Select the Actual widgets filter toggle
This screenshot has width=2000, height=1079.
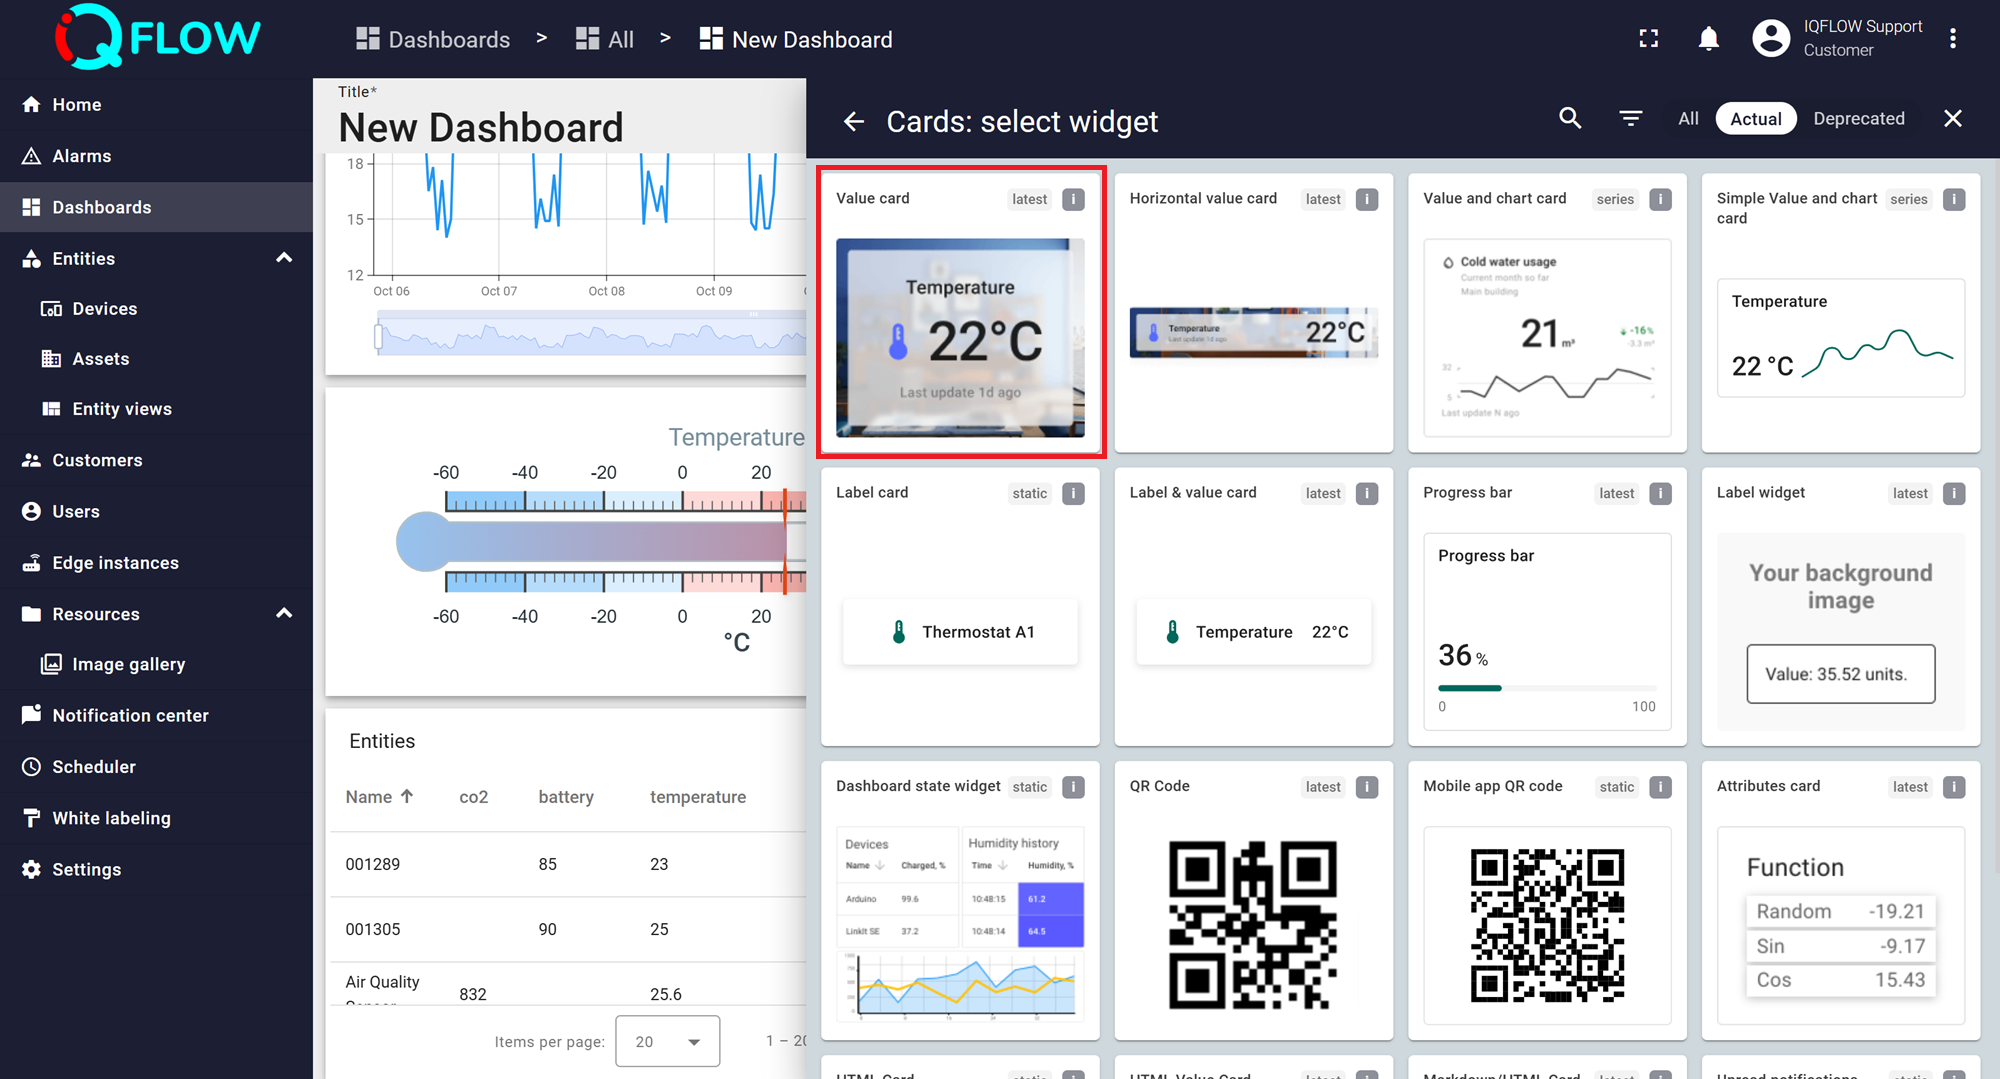pos(1755,119)
